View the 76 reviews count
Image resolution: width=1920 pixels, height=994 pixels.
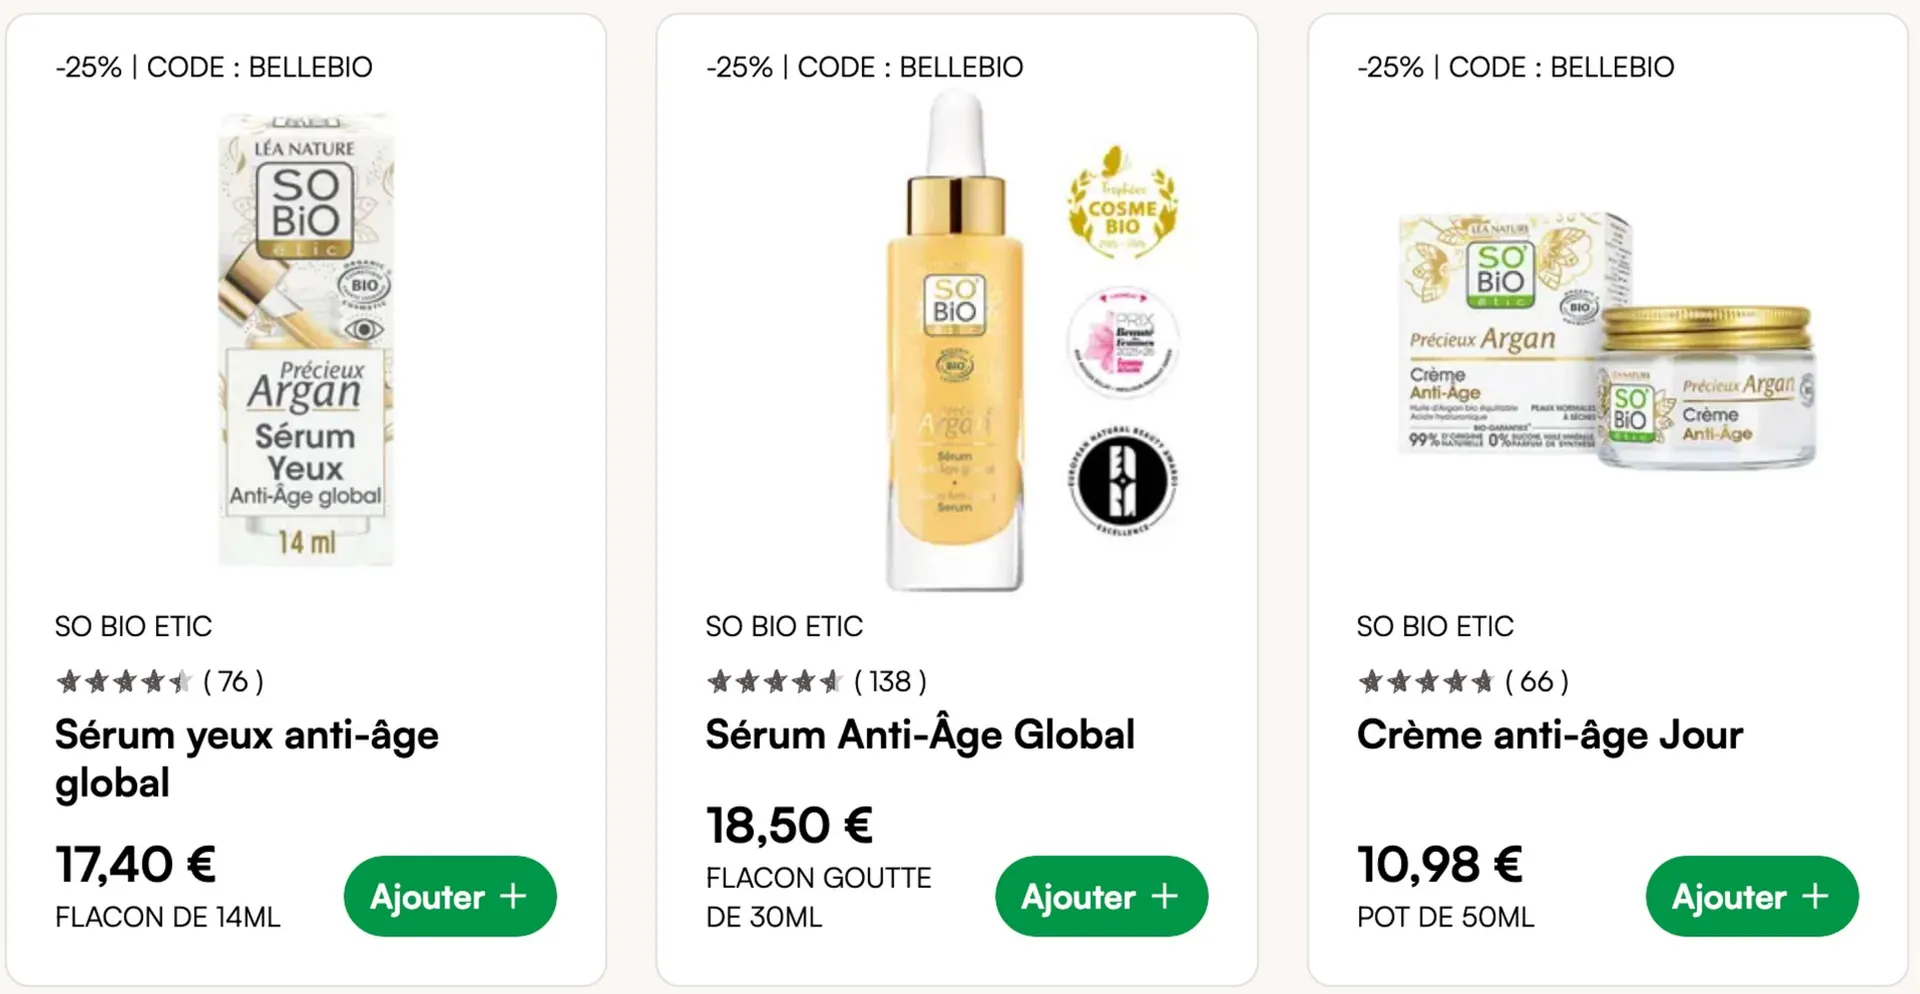pyautogui.click(x=233, y=682)
